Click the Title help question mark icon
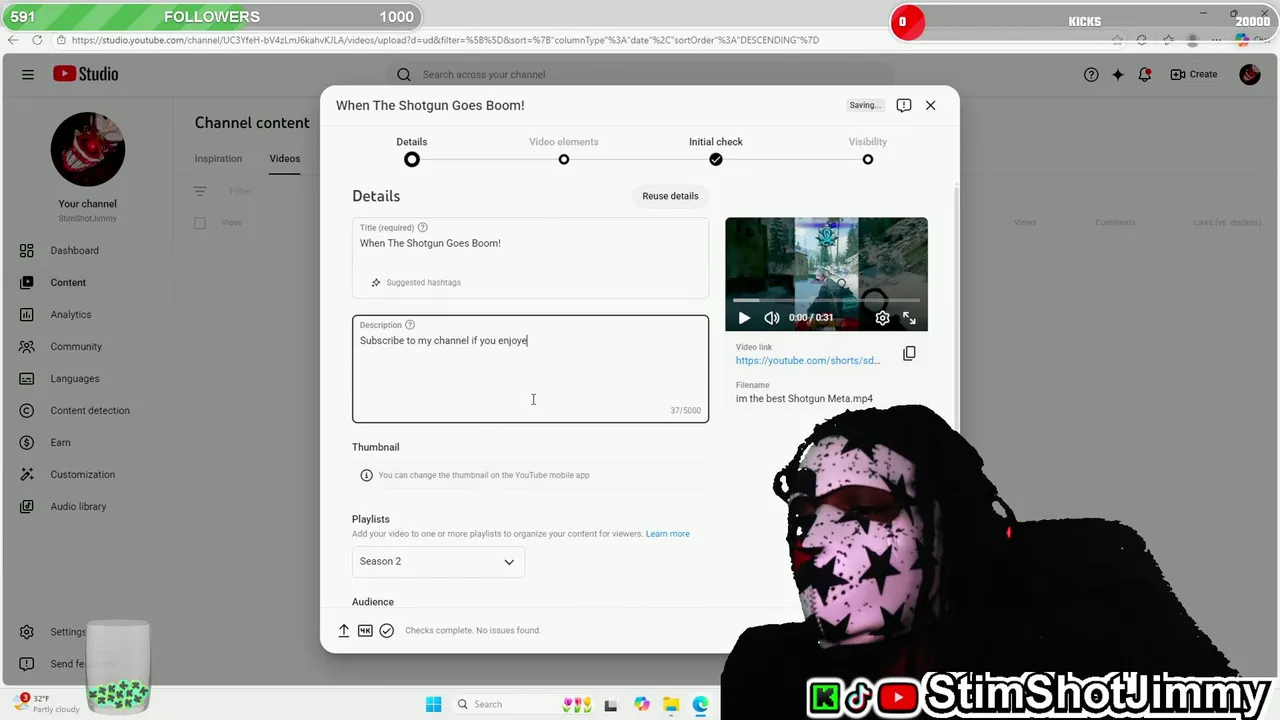Viewport: 1280px width, 720px height. pos(422,228)
